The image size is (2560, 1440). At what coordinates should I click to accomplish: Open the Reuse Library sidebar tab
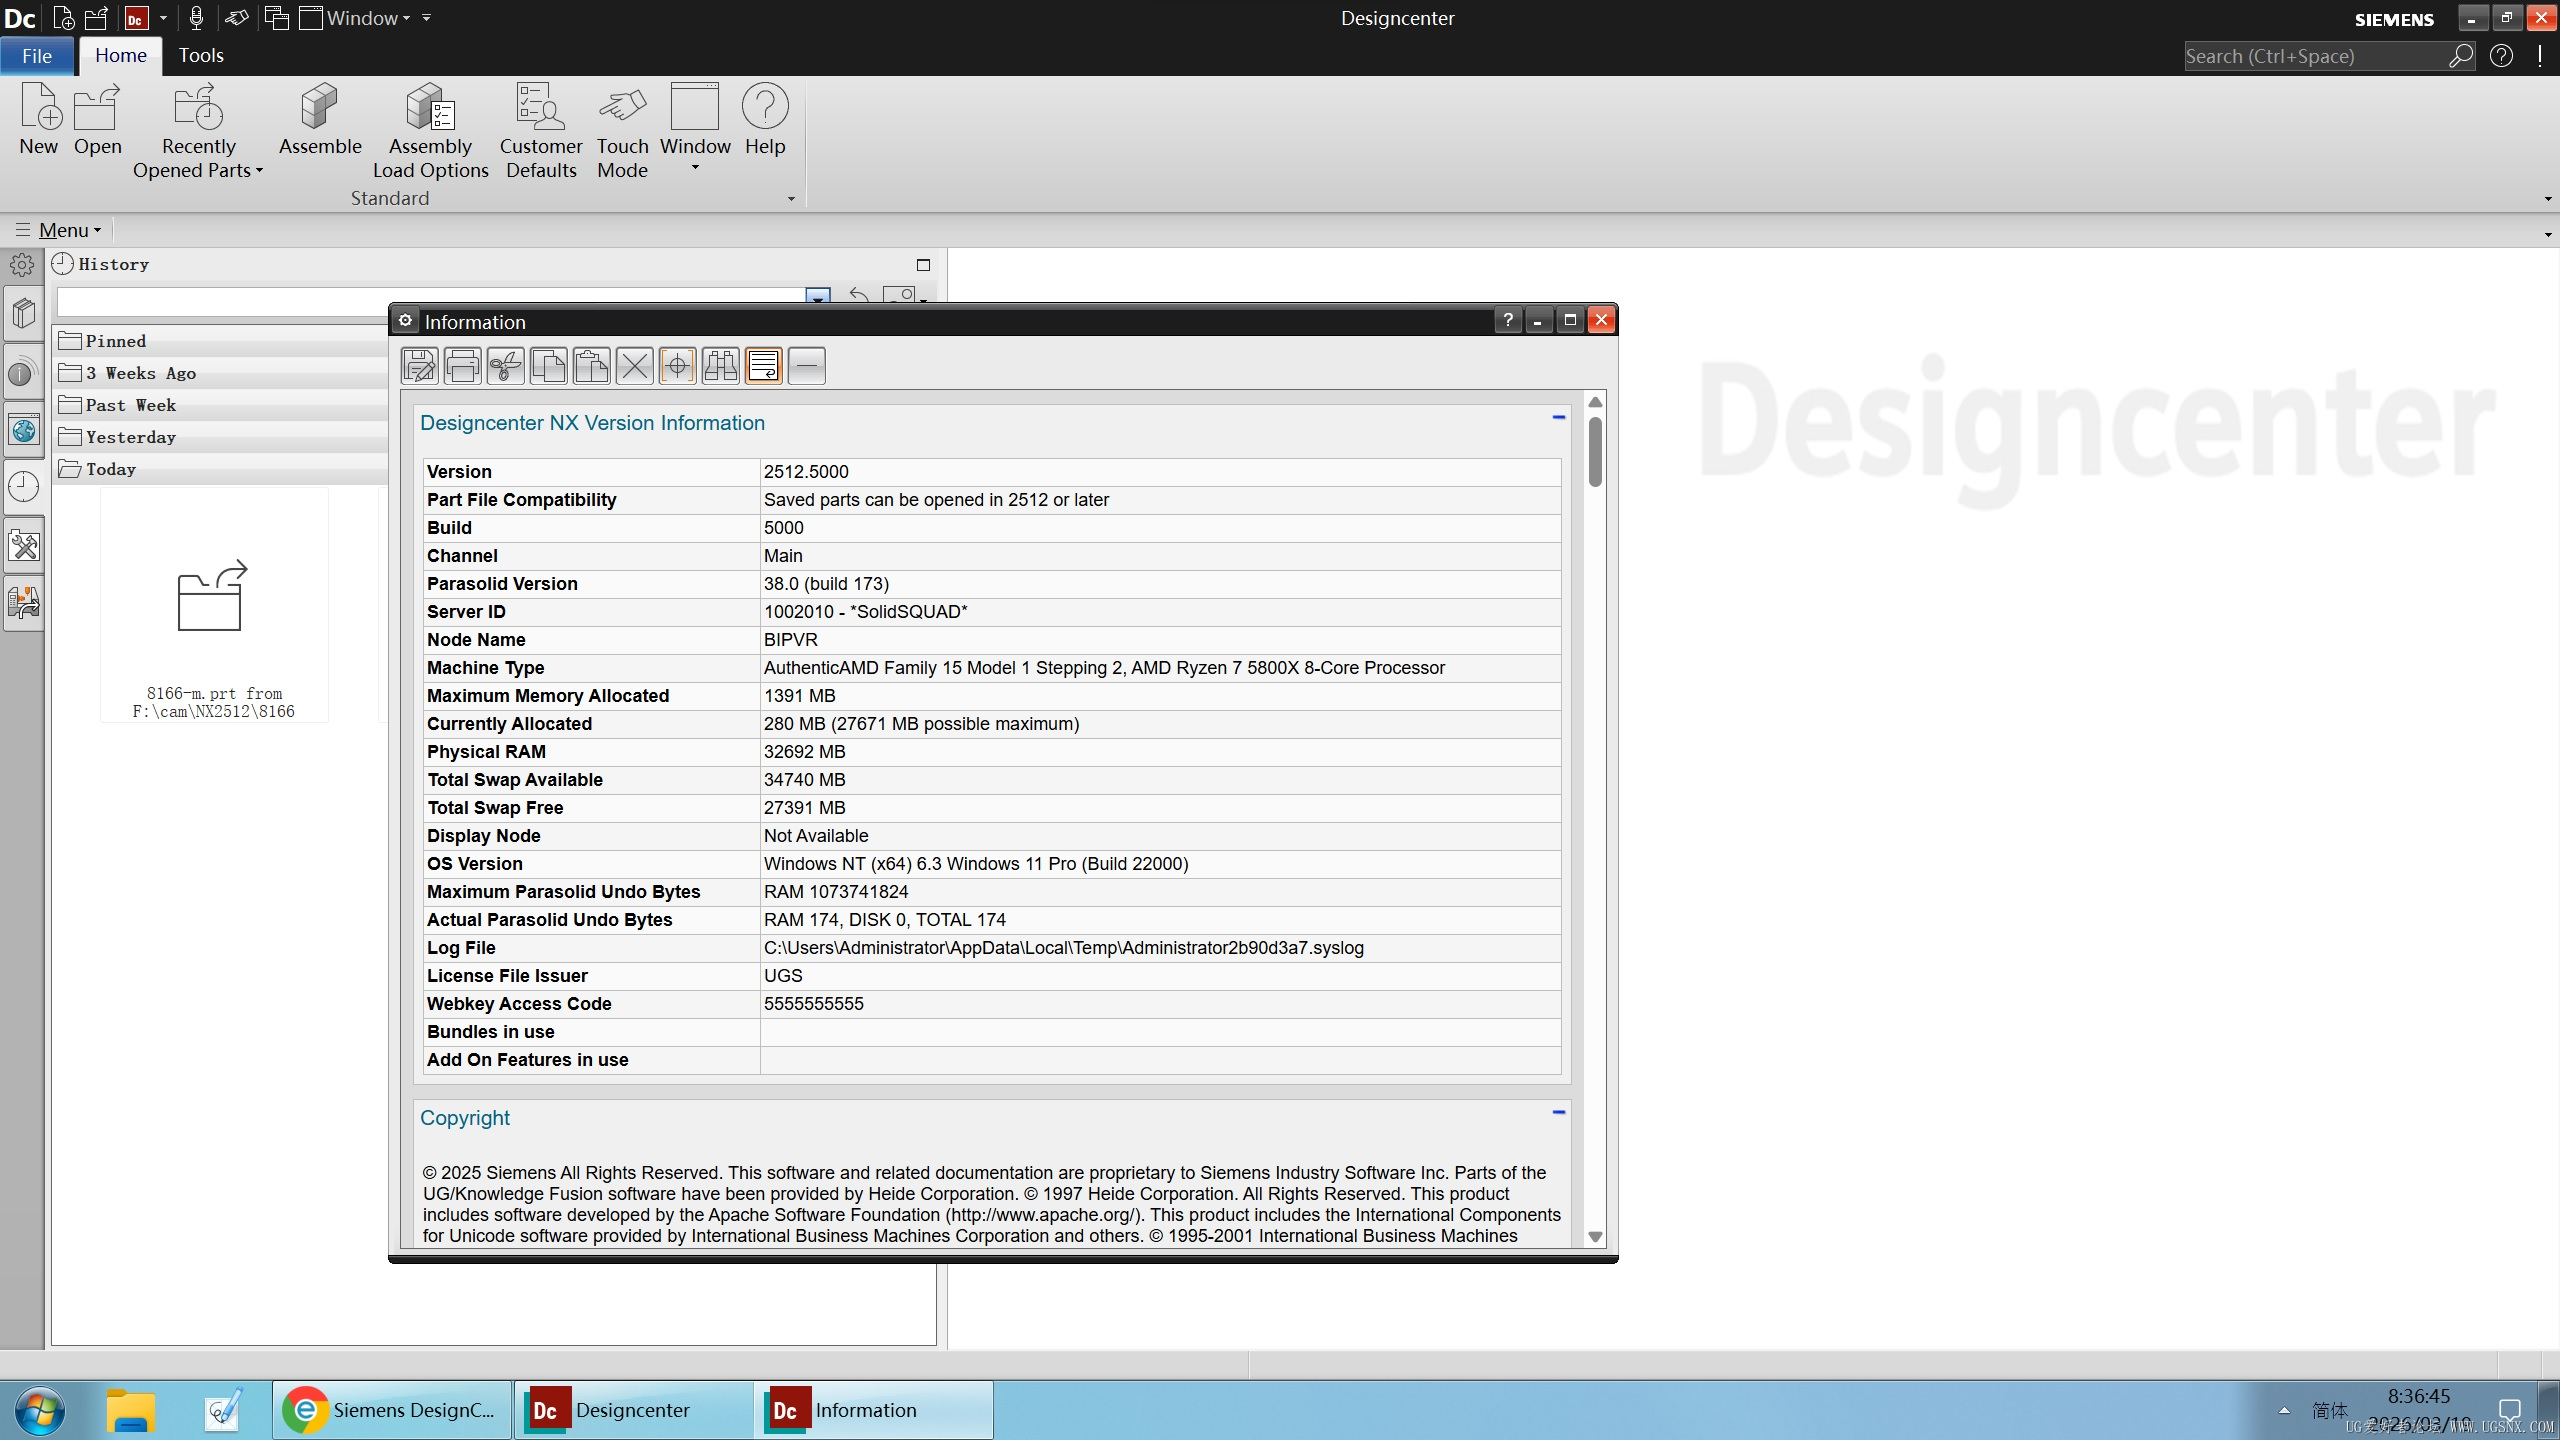[x=24, y=315]
